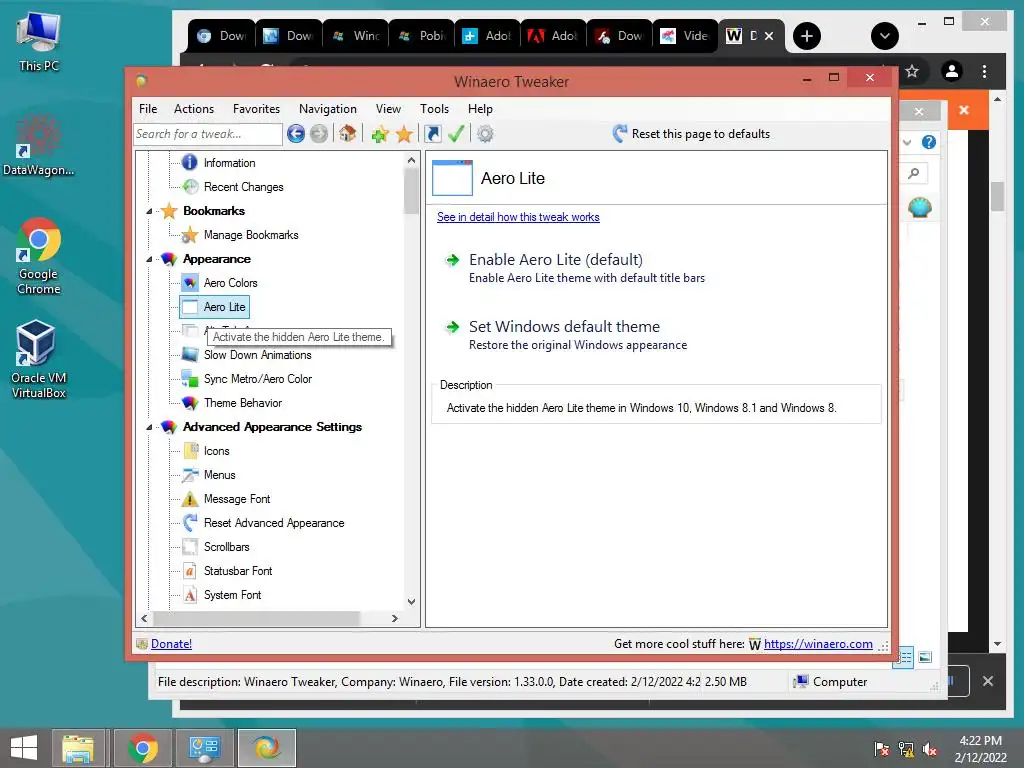The width and height of the screenshot is (1024, 768).
Task: Open a new Chrome tab with plus button
Action: [x=807, y=36]
